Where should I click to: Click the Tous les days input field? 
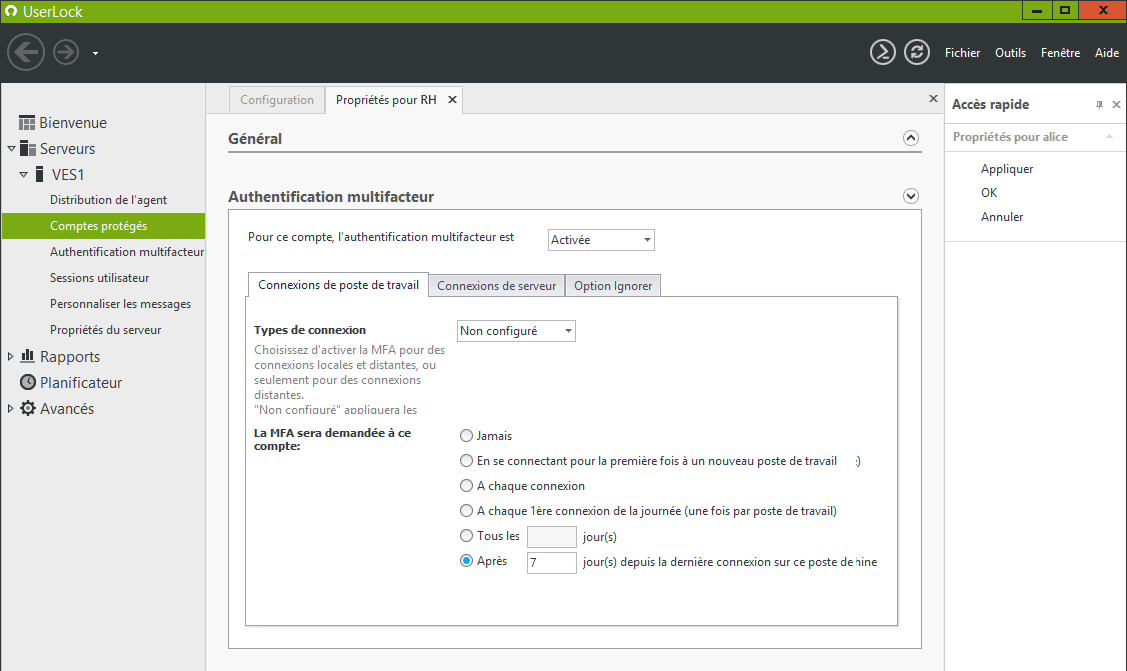coord(551,537)
